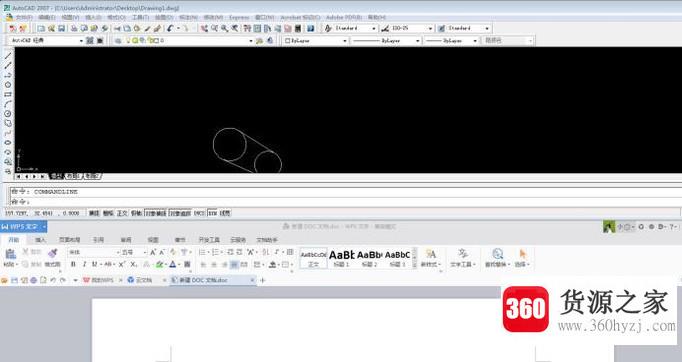Toggle 线宽 lineweight display in status bar
The height and width of the screenshot is (362, 682).
[x=225, y=213]
